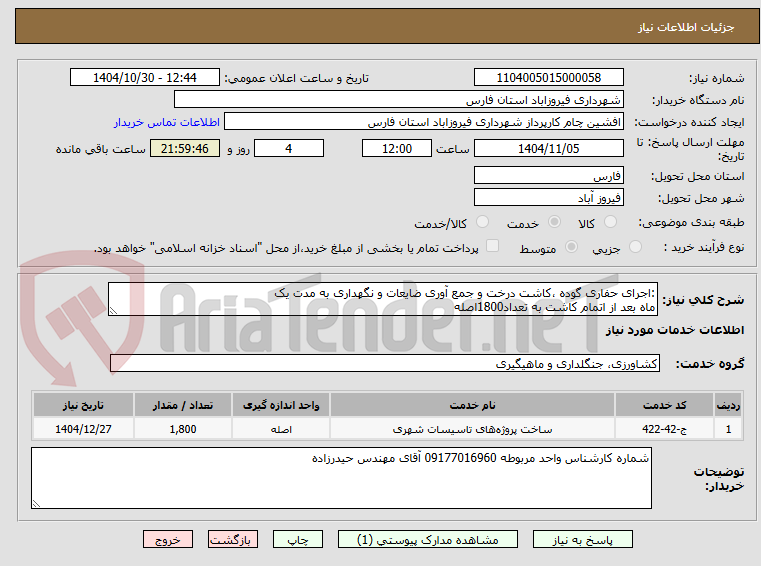761x566 pixels.
Task: Select the کالا radio button
Action: click(x=610, y=222)
